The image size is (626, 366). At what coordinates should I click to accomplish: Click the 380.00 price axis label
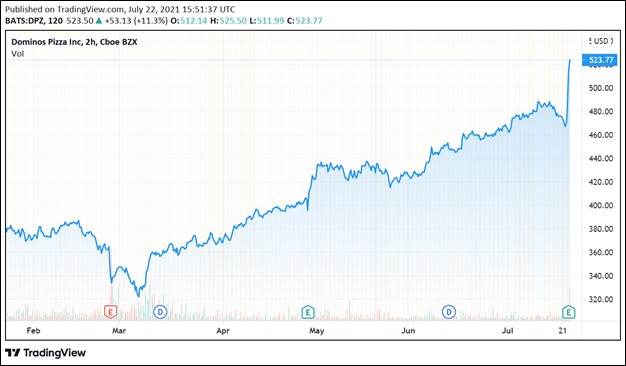(x=601, y=229)
